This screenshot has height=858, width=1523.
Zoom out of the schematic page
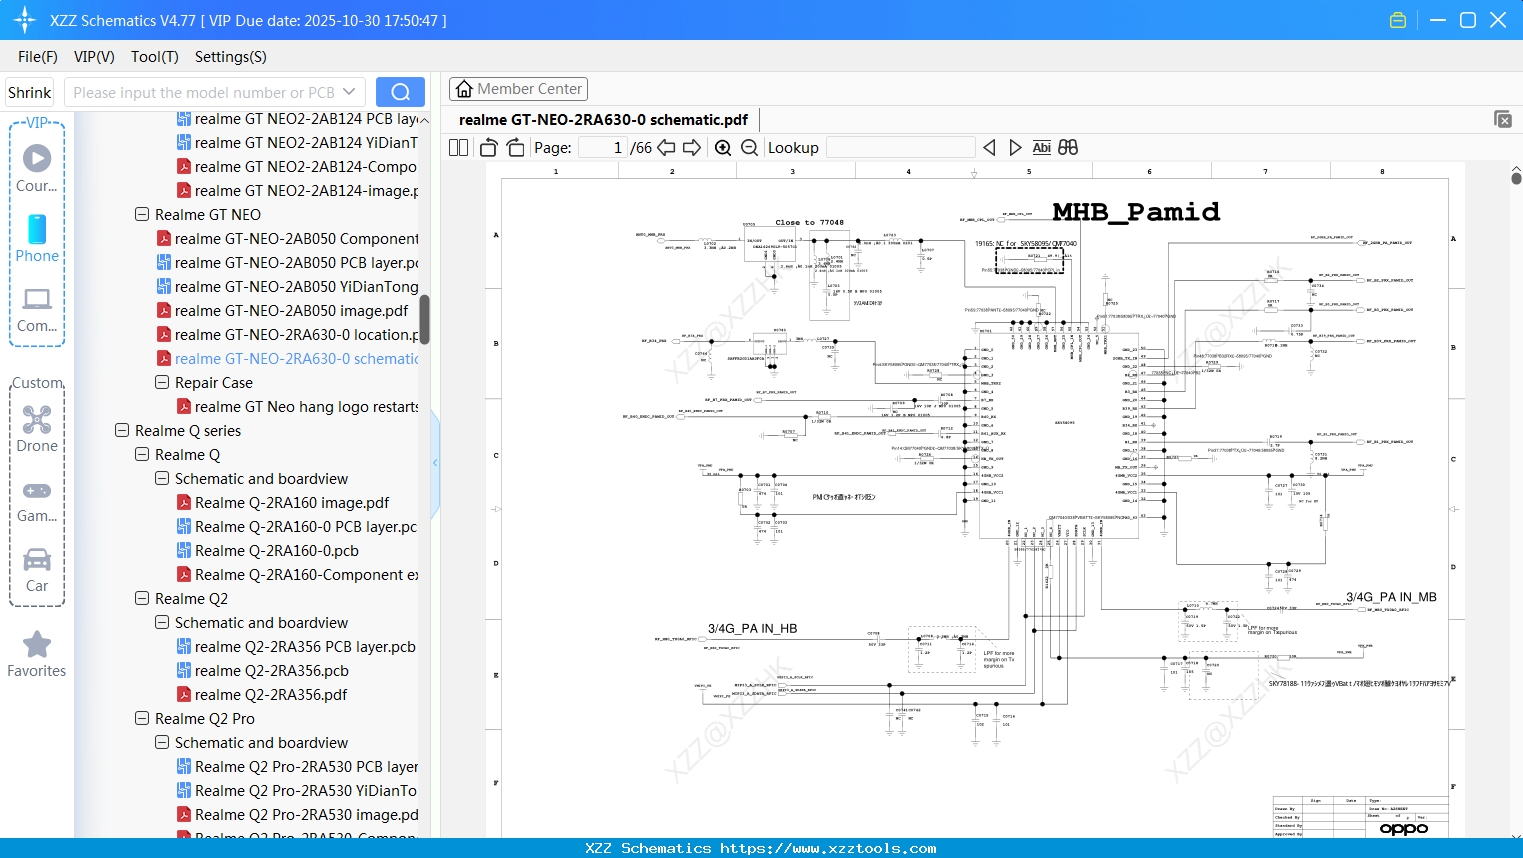point(748,147)
